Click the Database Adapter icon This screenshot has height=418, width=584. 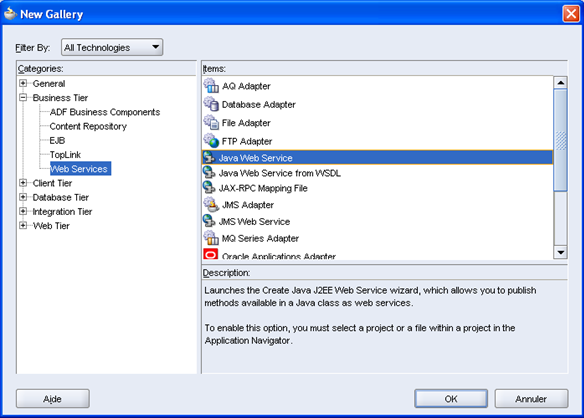pos(211,104)
